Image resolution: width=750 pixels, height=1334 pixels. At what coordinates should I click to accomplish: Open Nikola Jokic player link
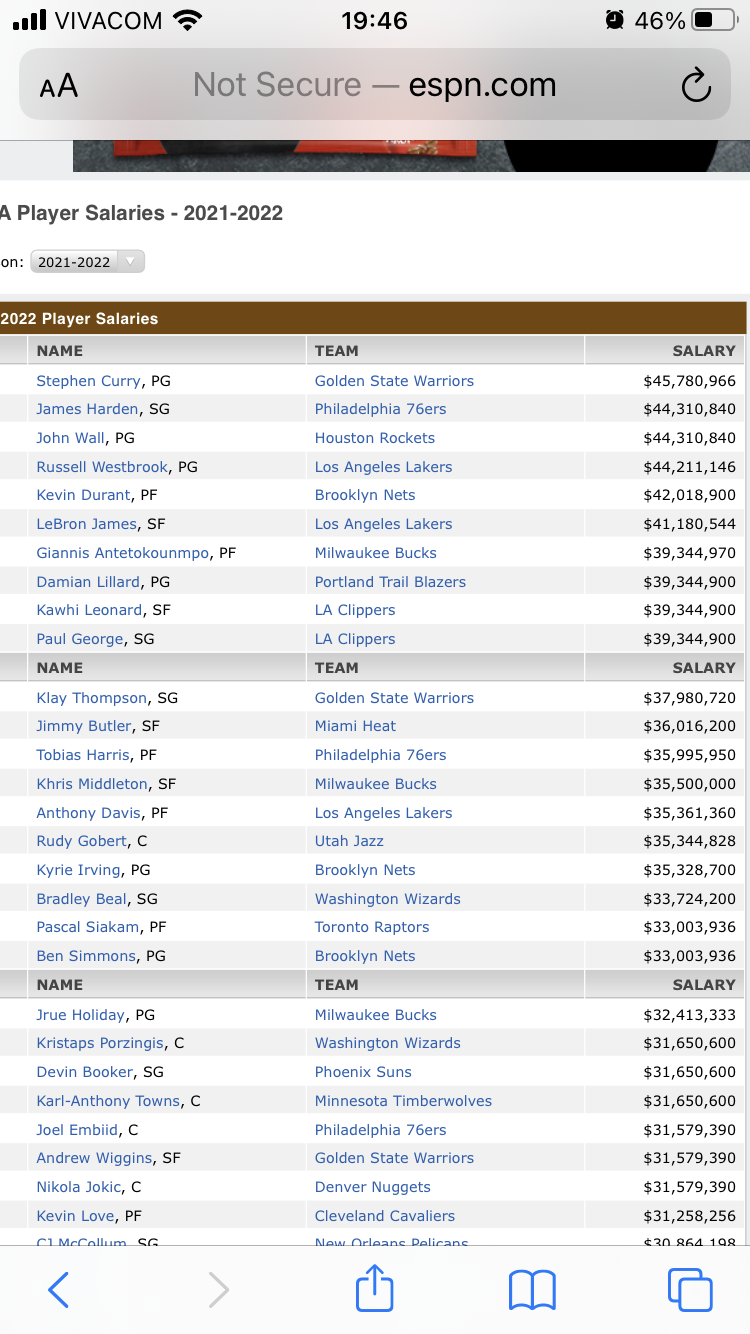(79, 1187)
